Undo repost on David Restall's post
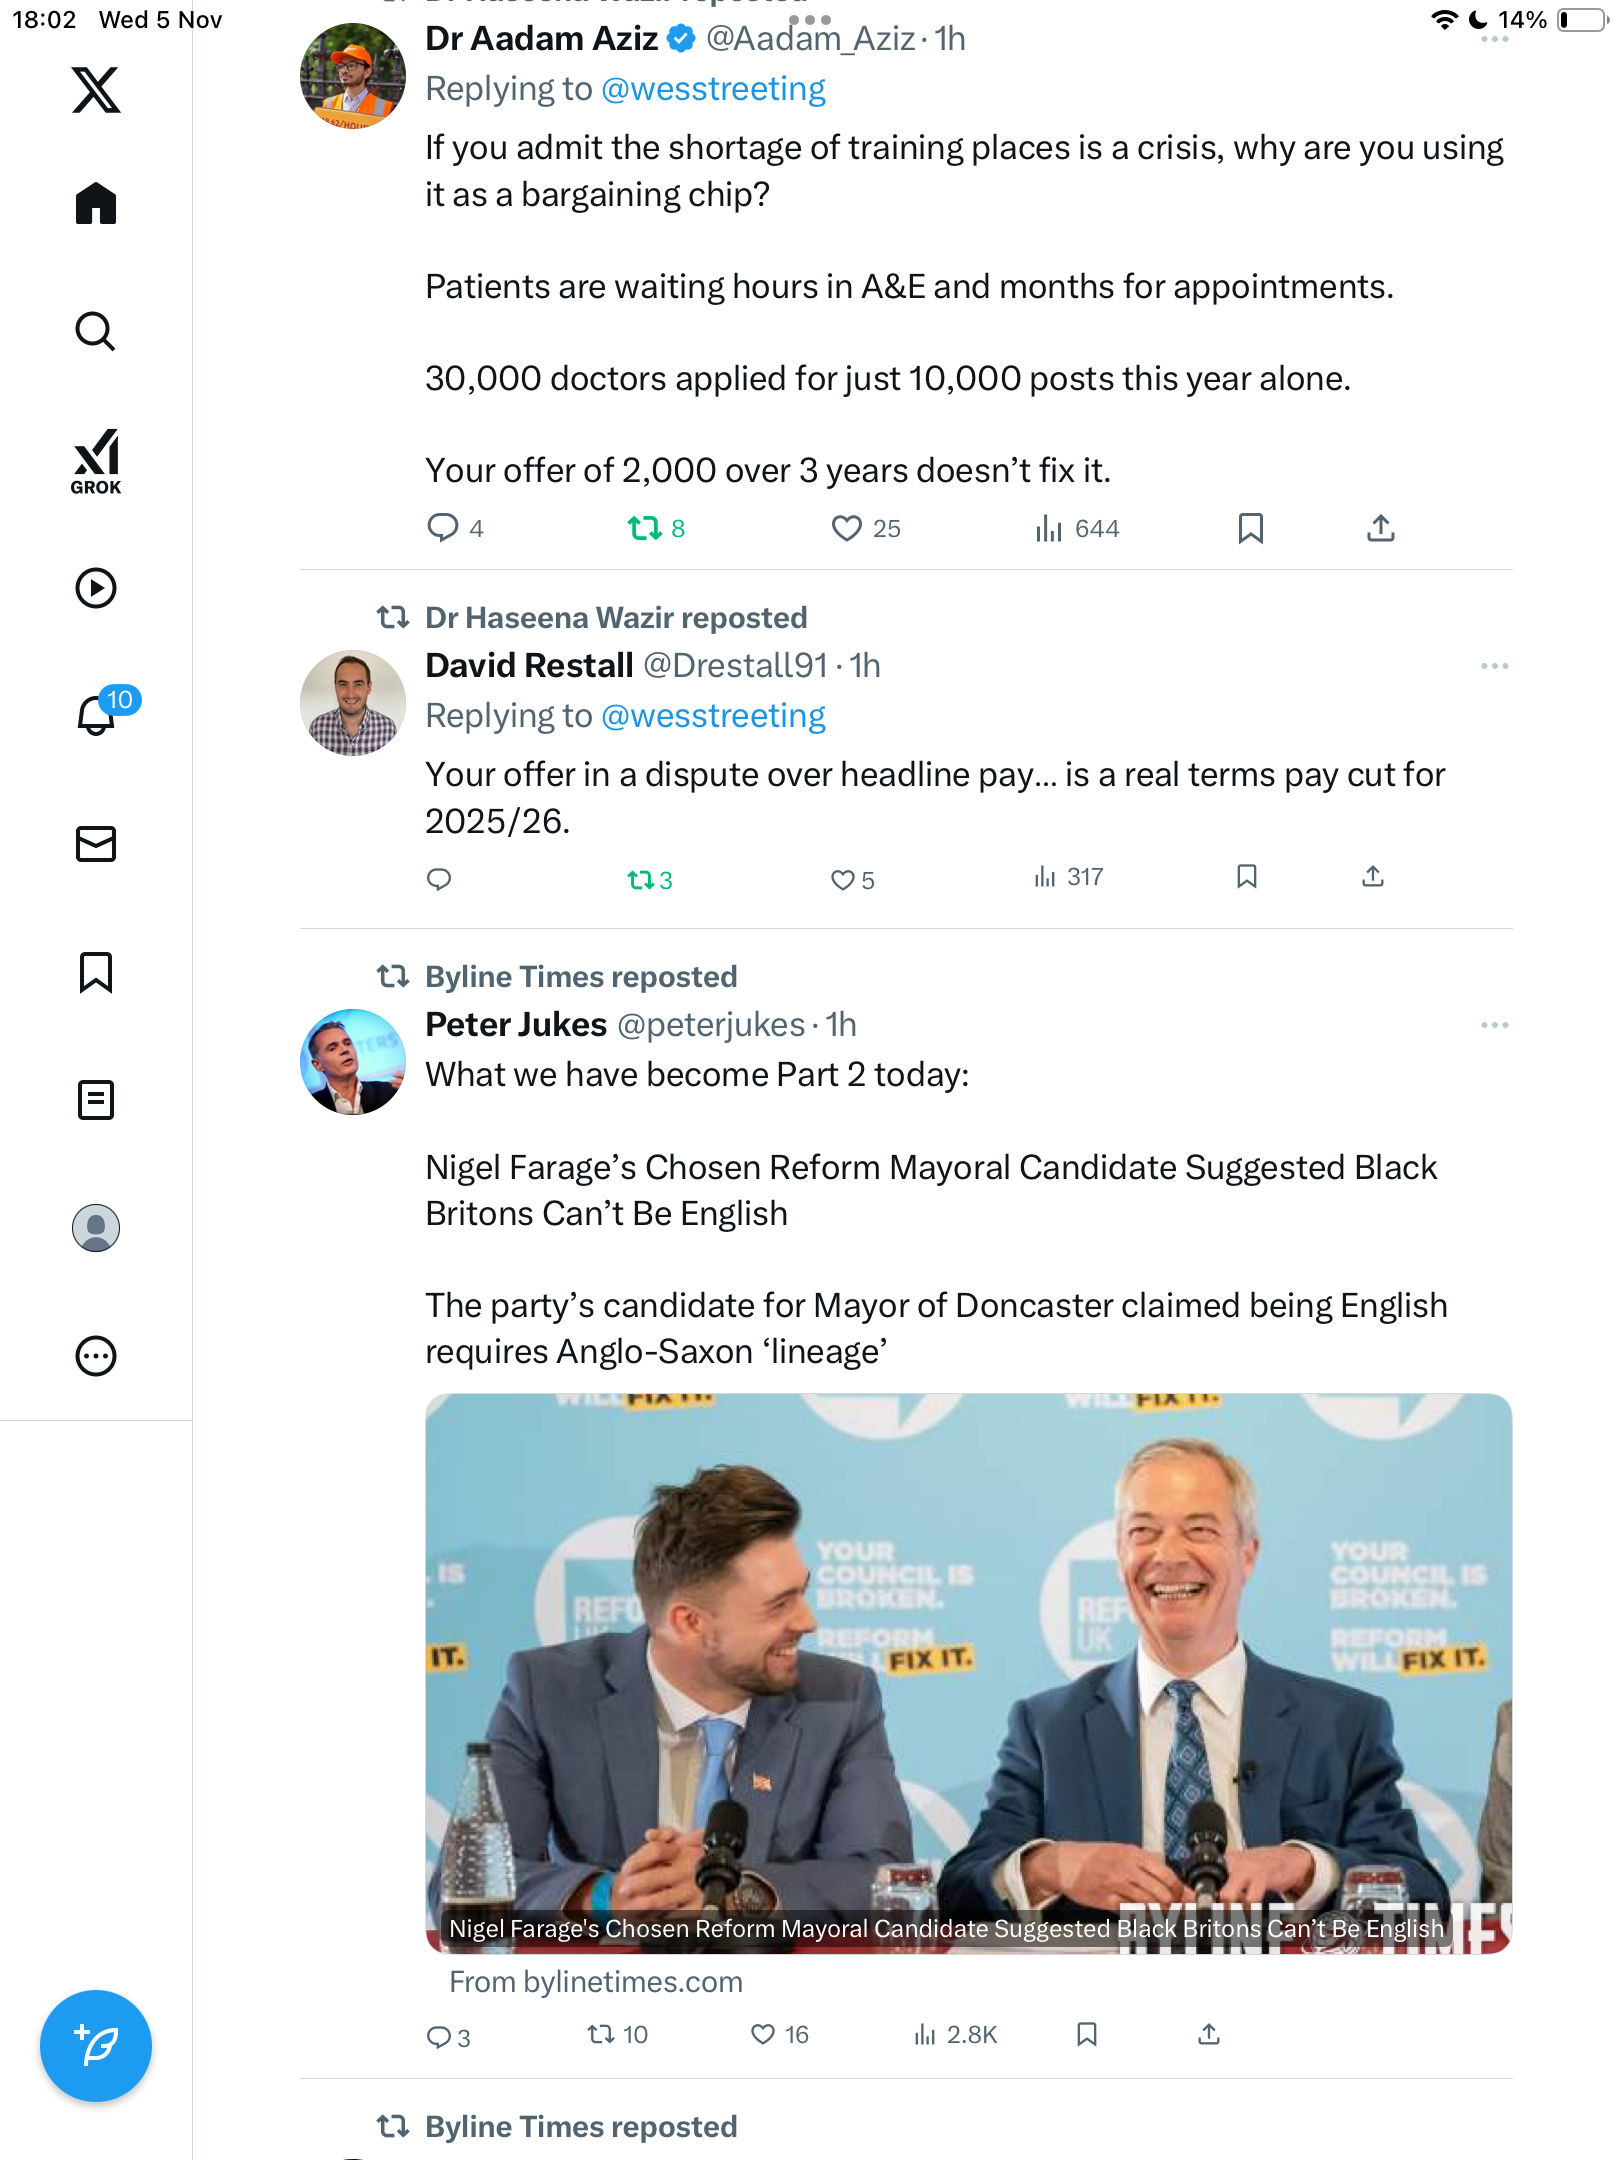 point(640,880)
